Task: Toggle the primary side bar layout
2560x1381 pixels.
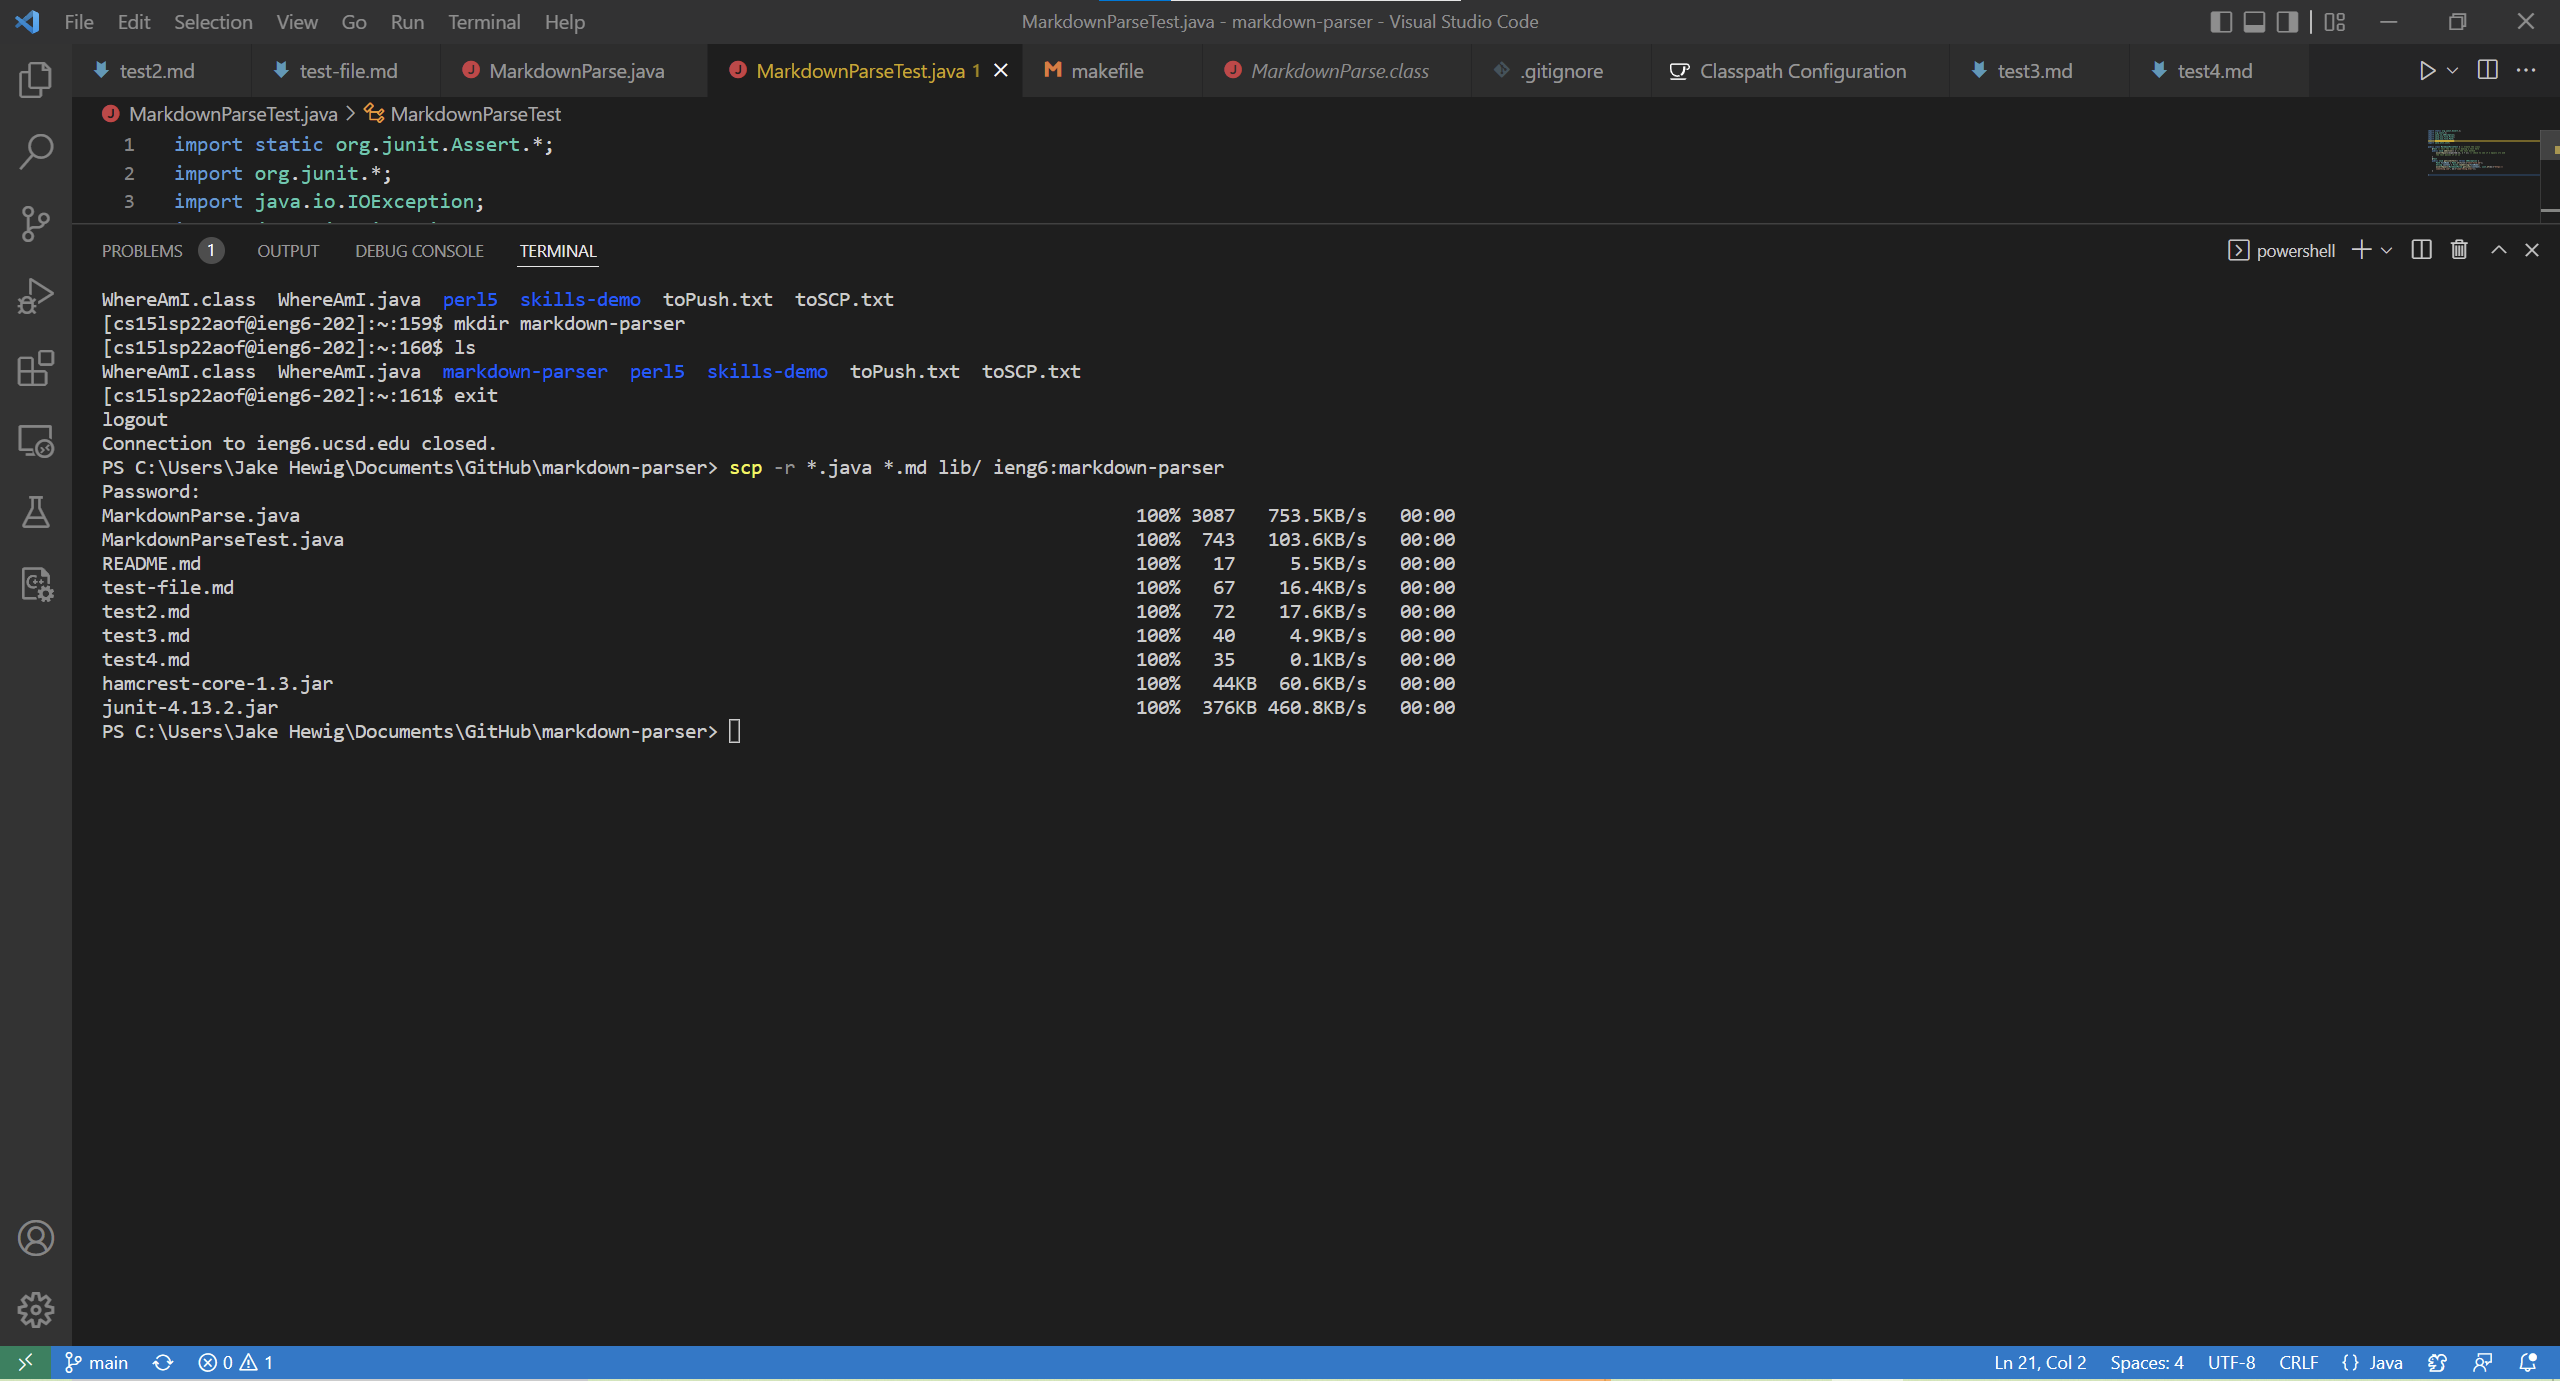Action: pos(2220,22)
